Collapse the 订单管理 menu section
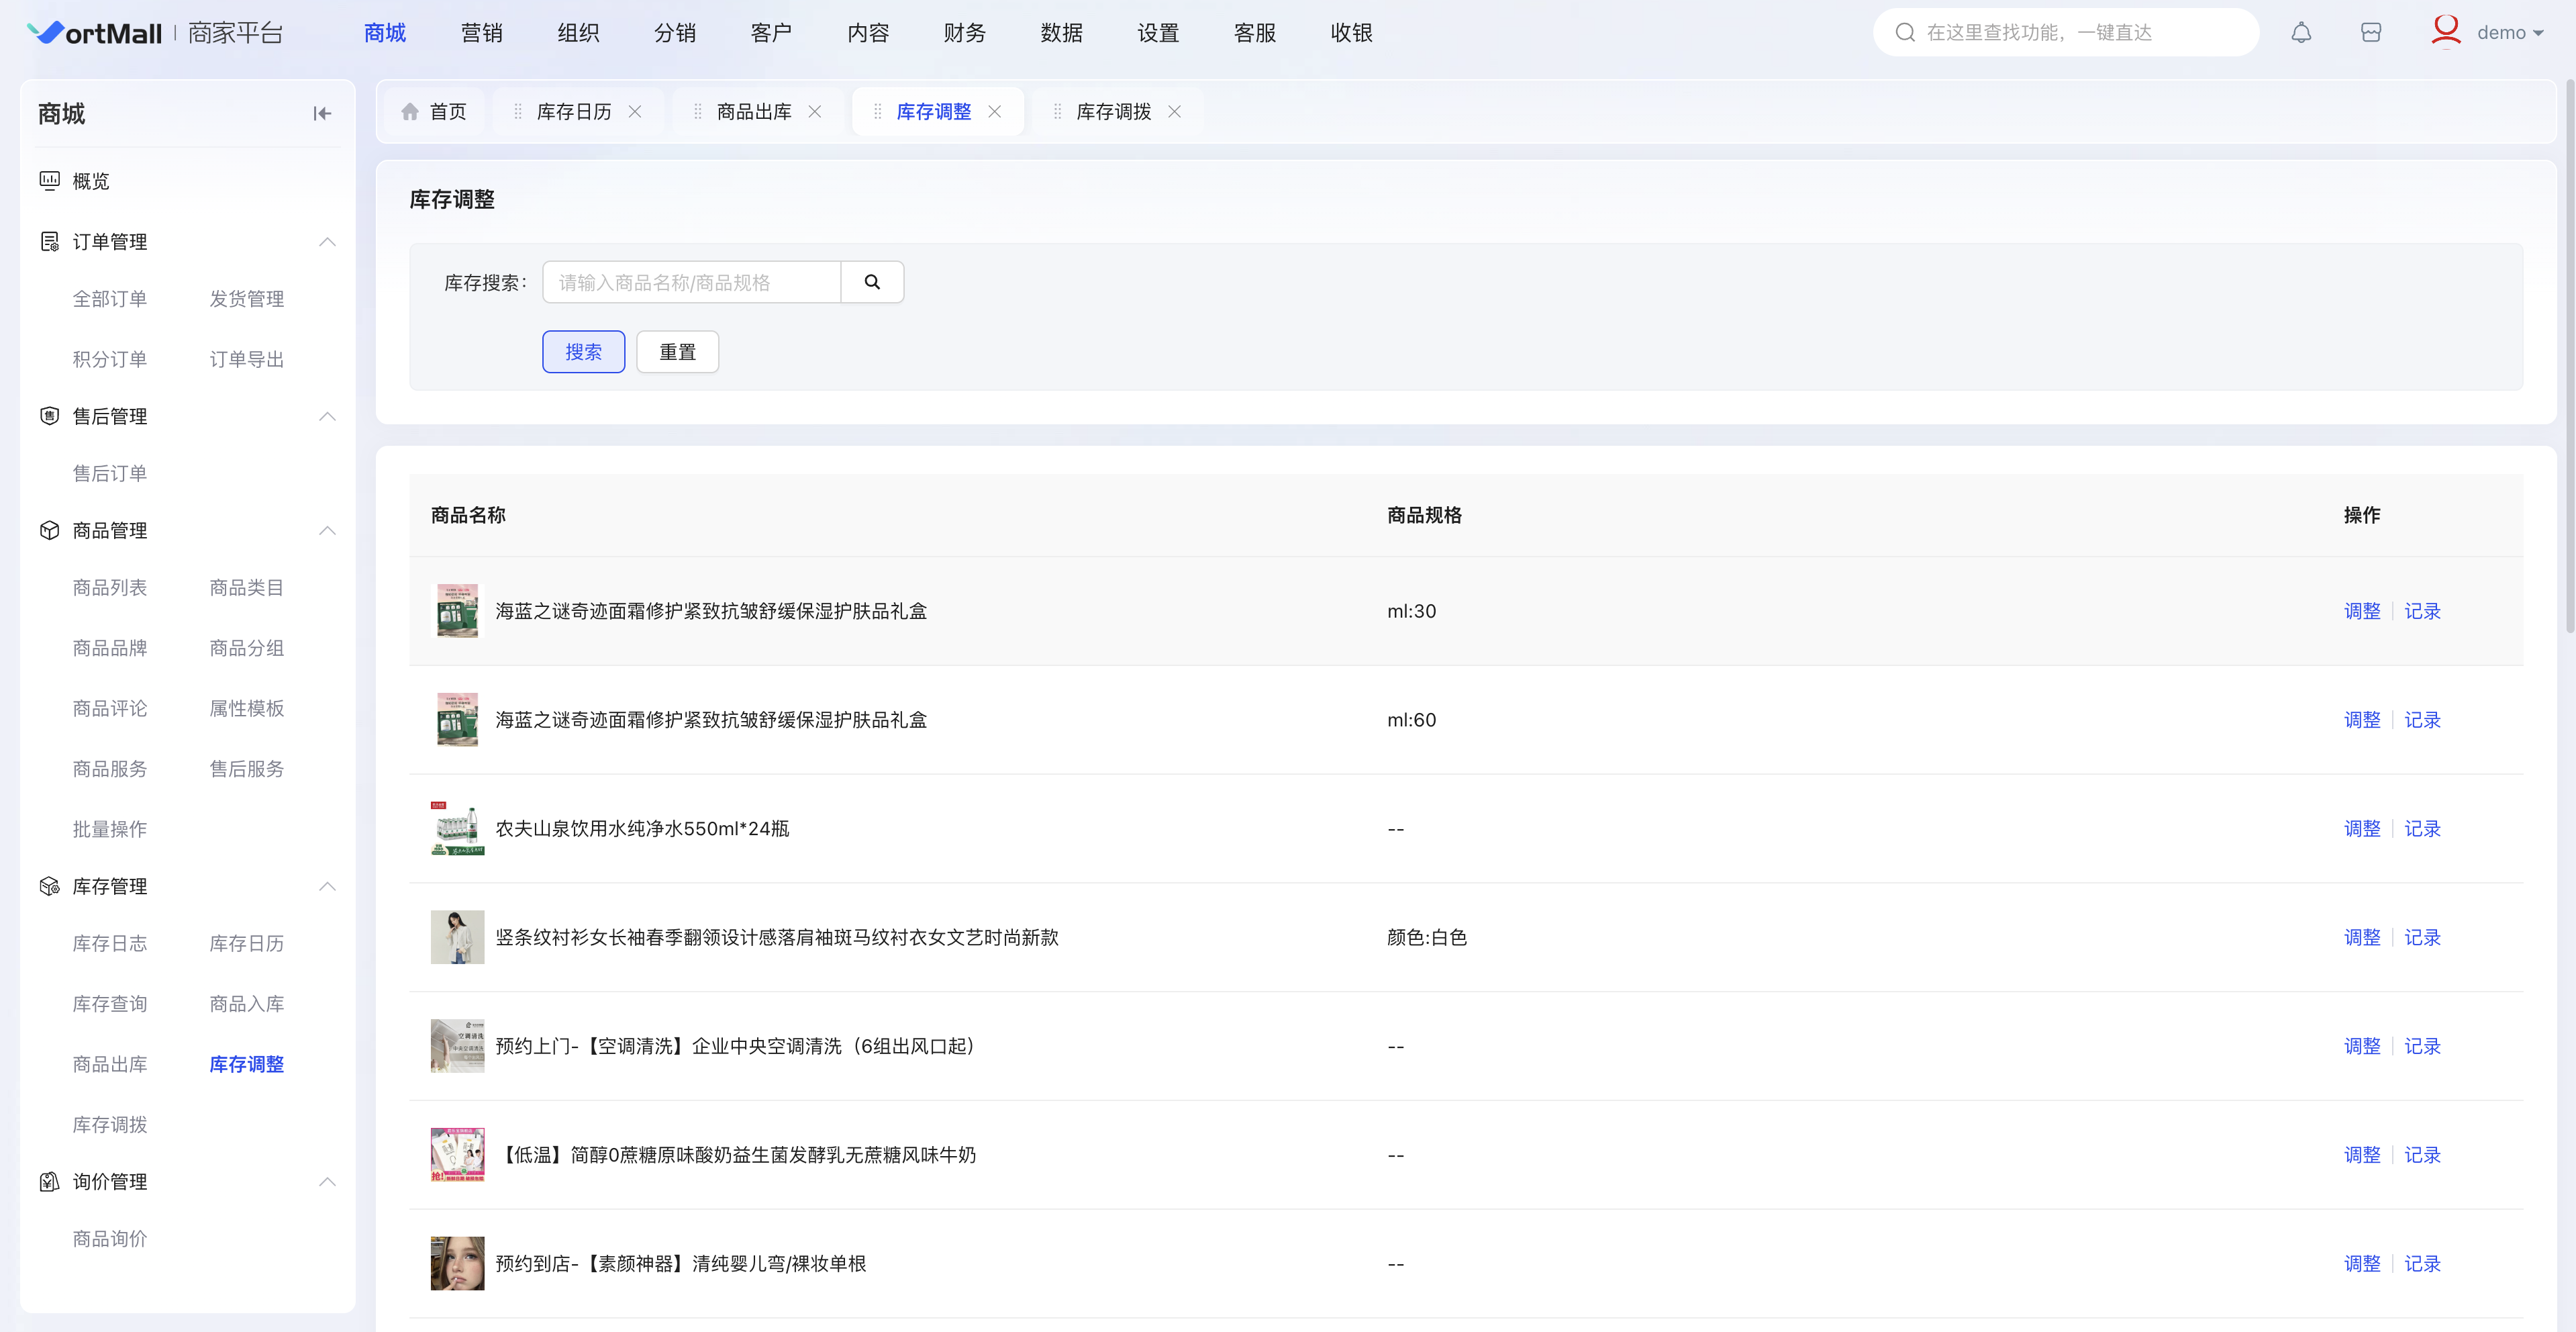The height and width of the screenshot is (1332, 2576). point(327,242)
